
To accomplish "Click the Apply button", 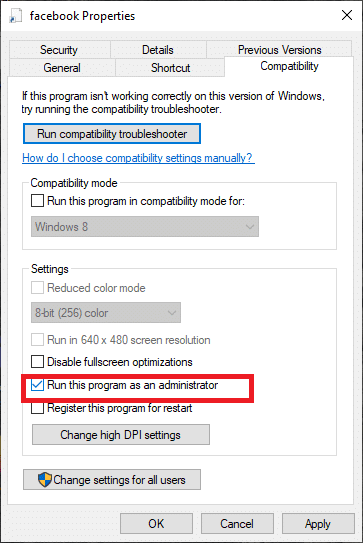I will pyautogui.click(x=318, y=523).
